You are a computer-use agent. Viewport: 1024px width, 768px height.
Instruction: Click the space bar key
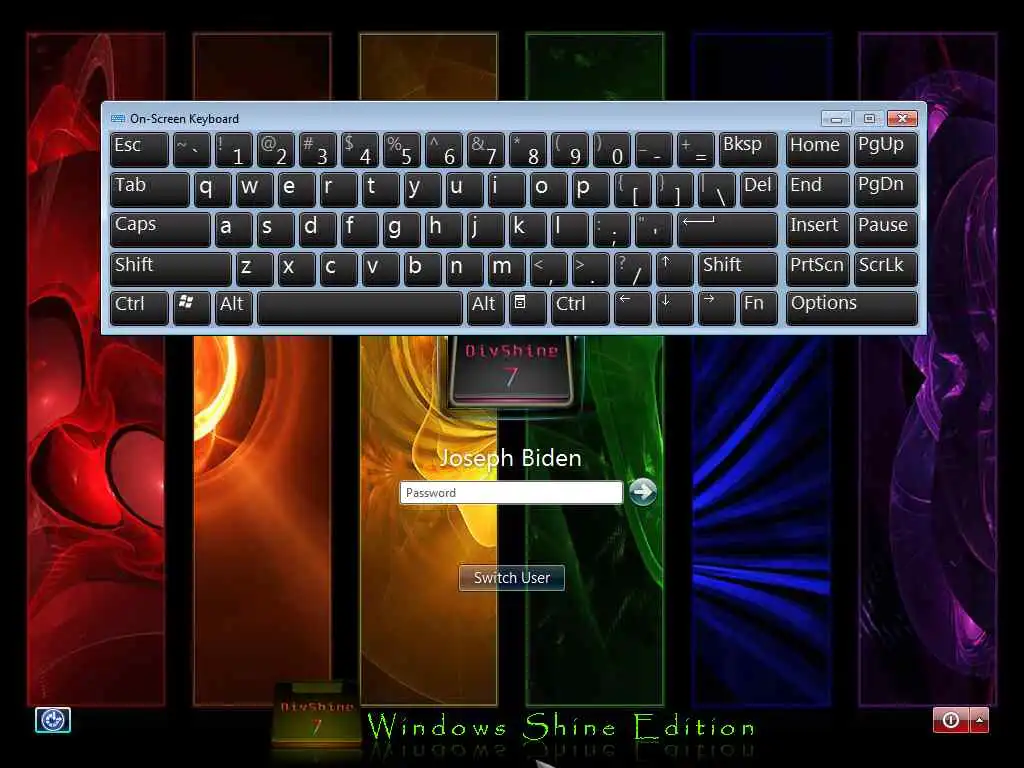tap(359, 308)
